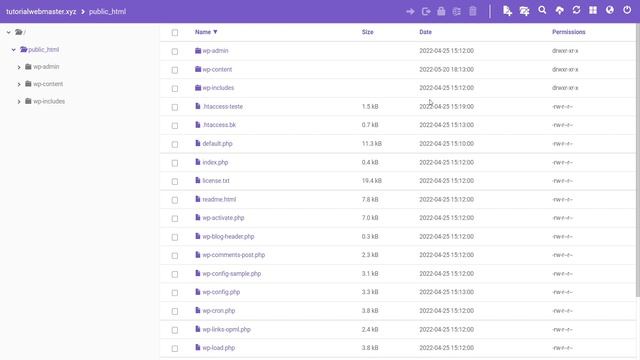Open the wp-config-sample.php file
Viewport: 640px width, 360px height.
pyautogui.click(x=232, y=273)
